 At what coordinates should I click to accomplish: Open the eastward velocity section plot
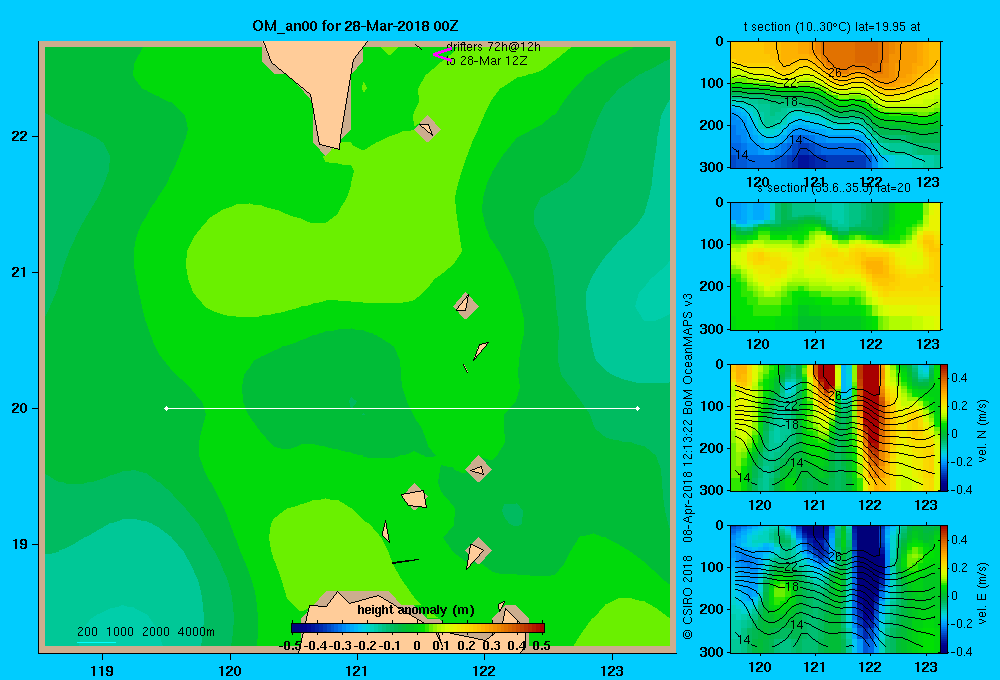835,589
